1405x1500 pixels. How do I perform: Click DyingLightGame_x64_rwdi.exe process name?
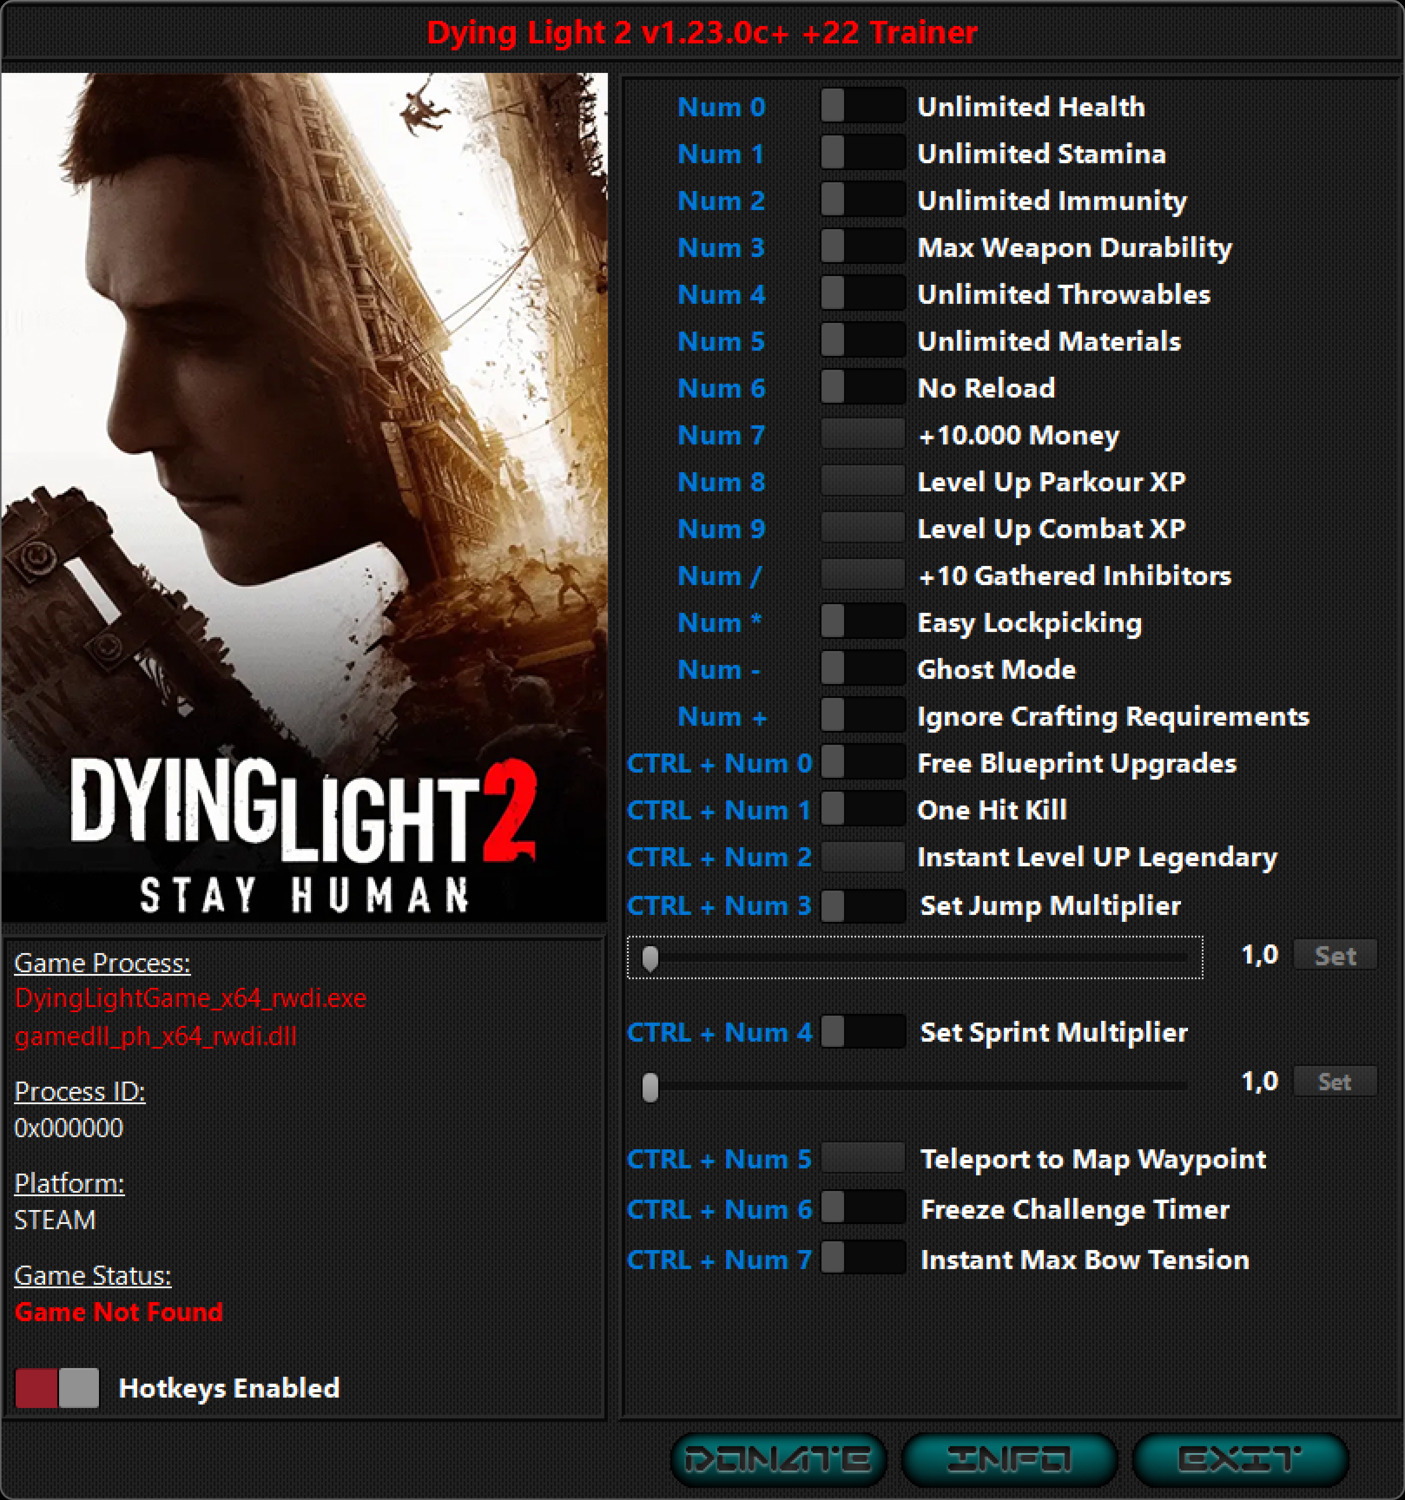(x=190, y=998)
